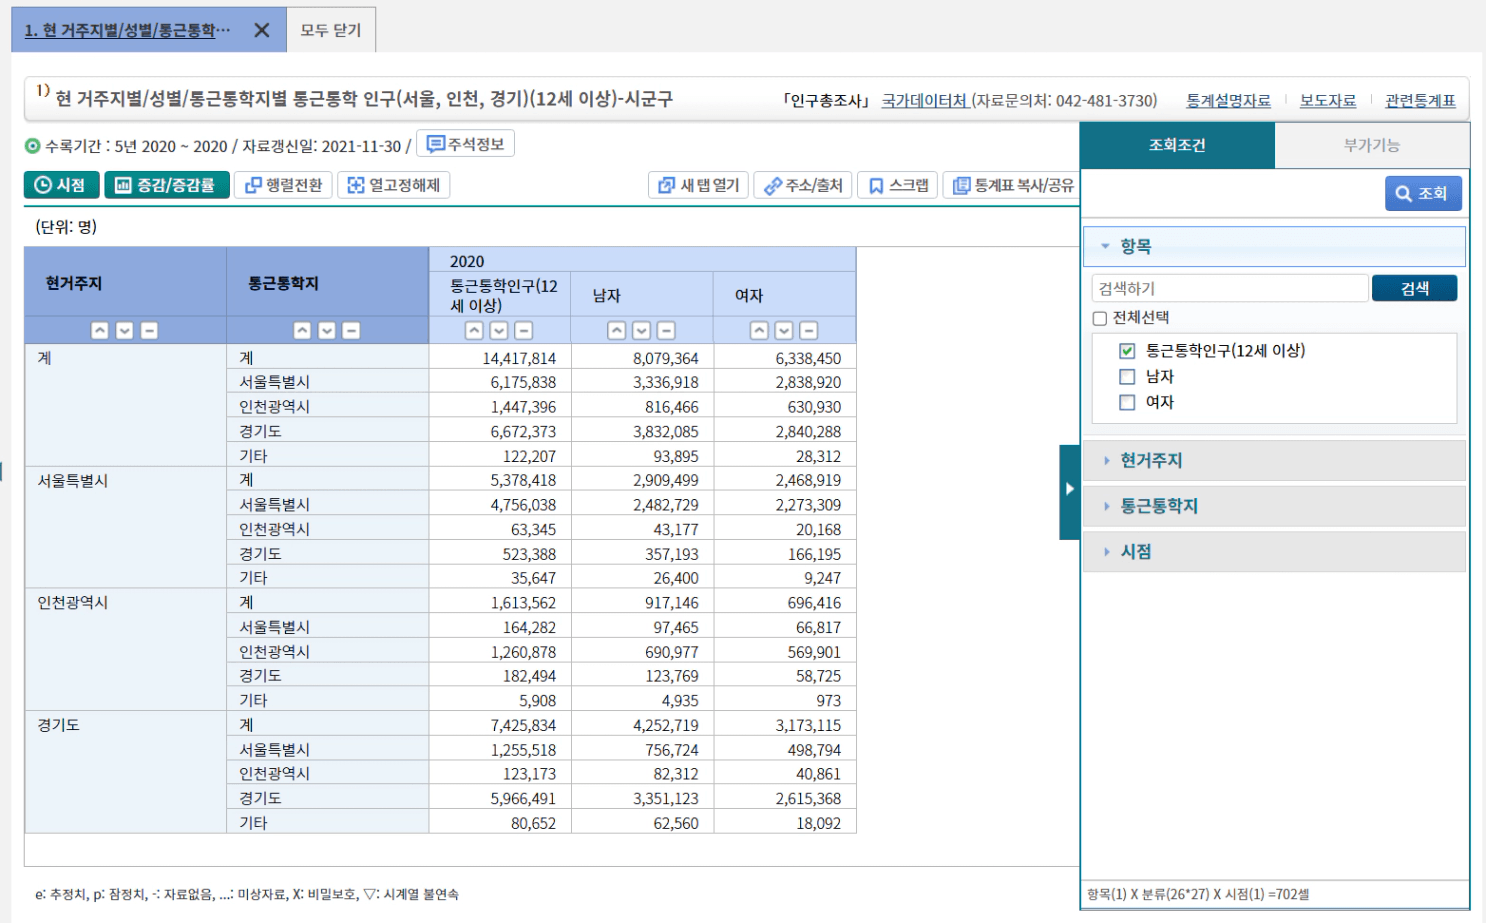Open the 통계설명자료 link
This screenshot has height=923, width=1486.
coord(1228,101)
